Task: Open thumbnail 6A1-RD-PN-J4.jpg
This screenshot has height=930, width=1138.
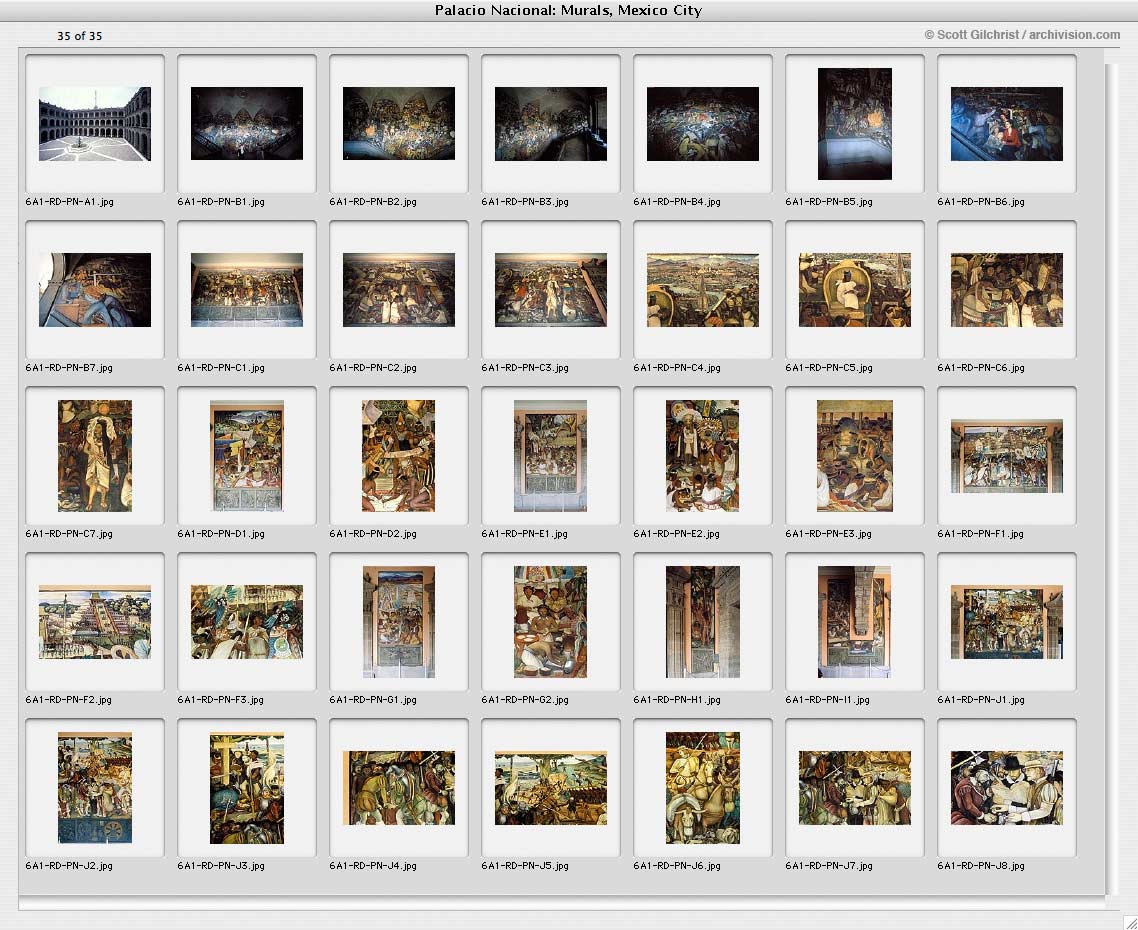Action: (399, 788)
